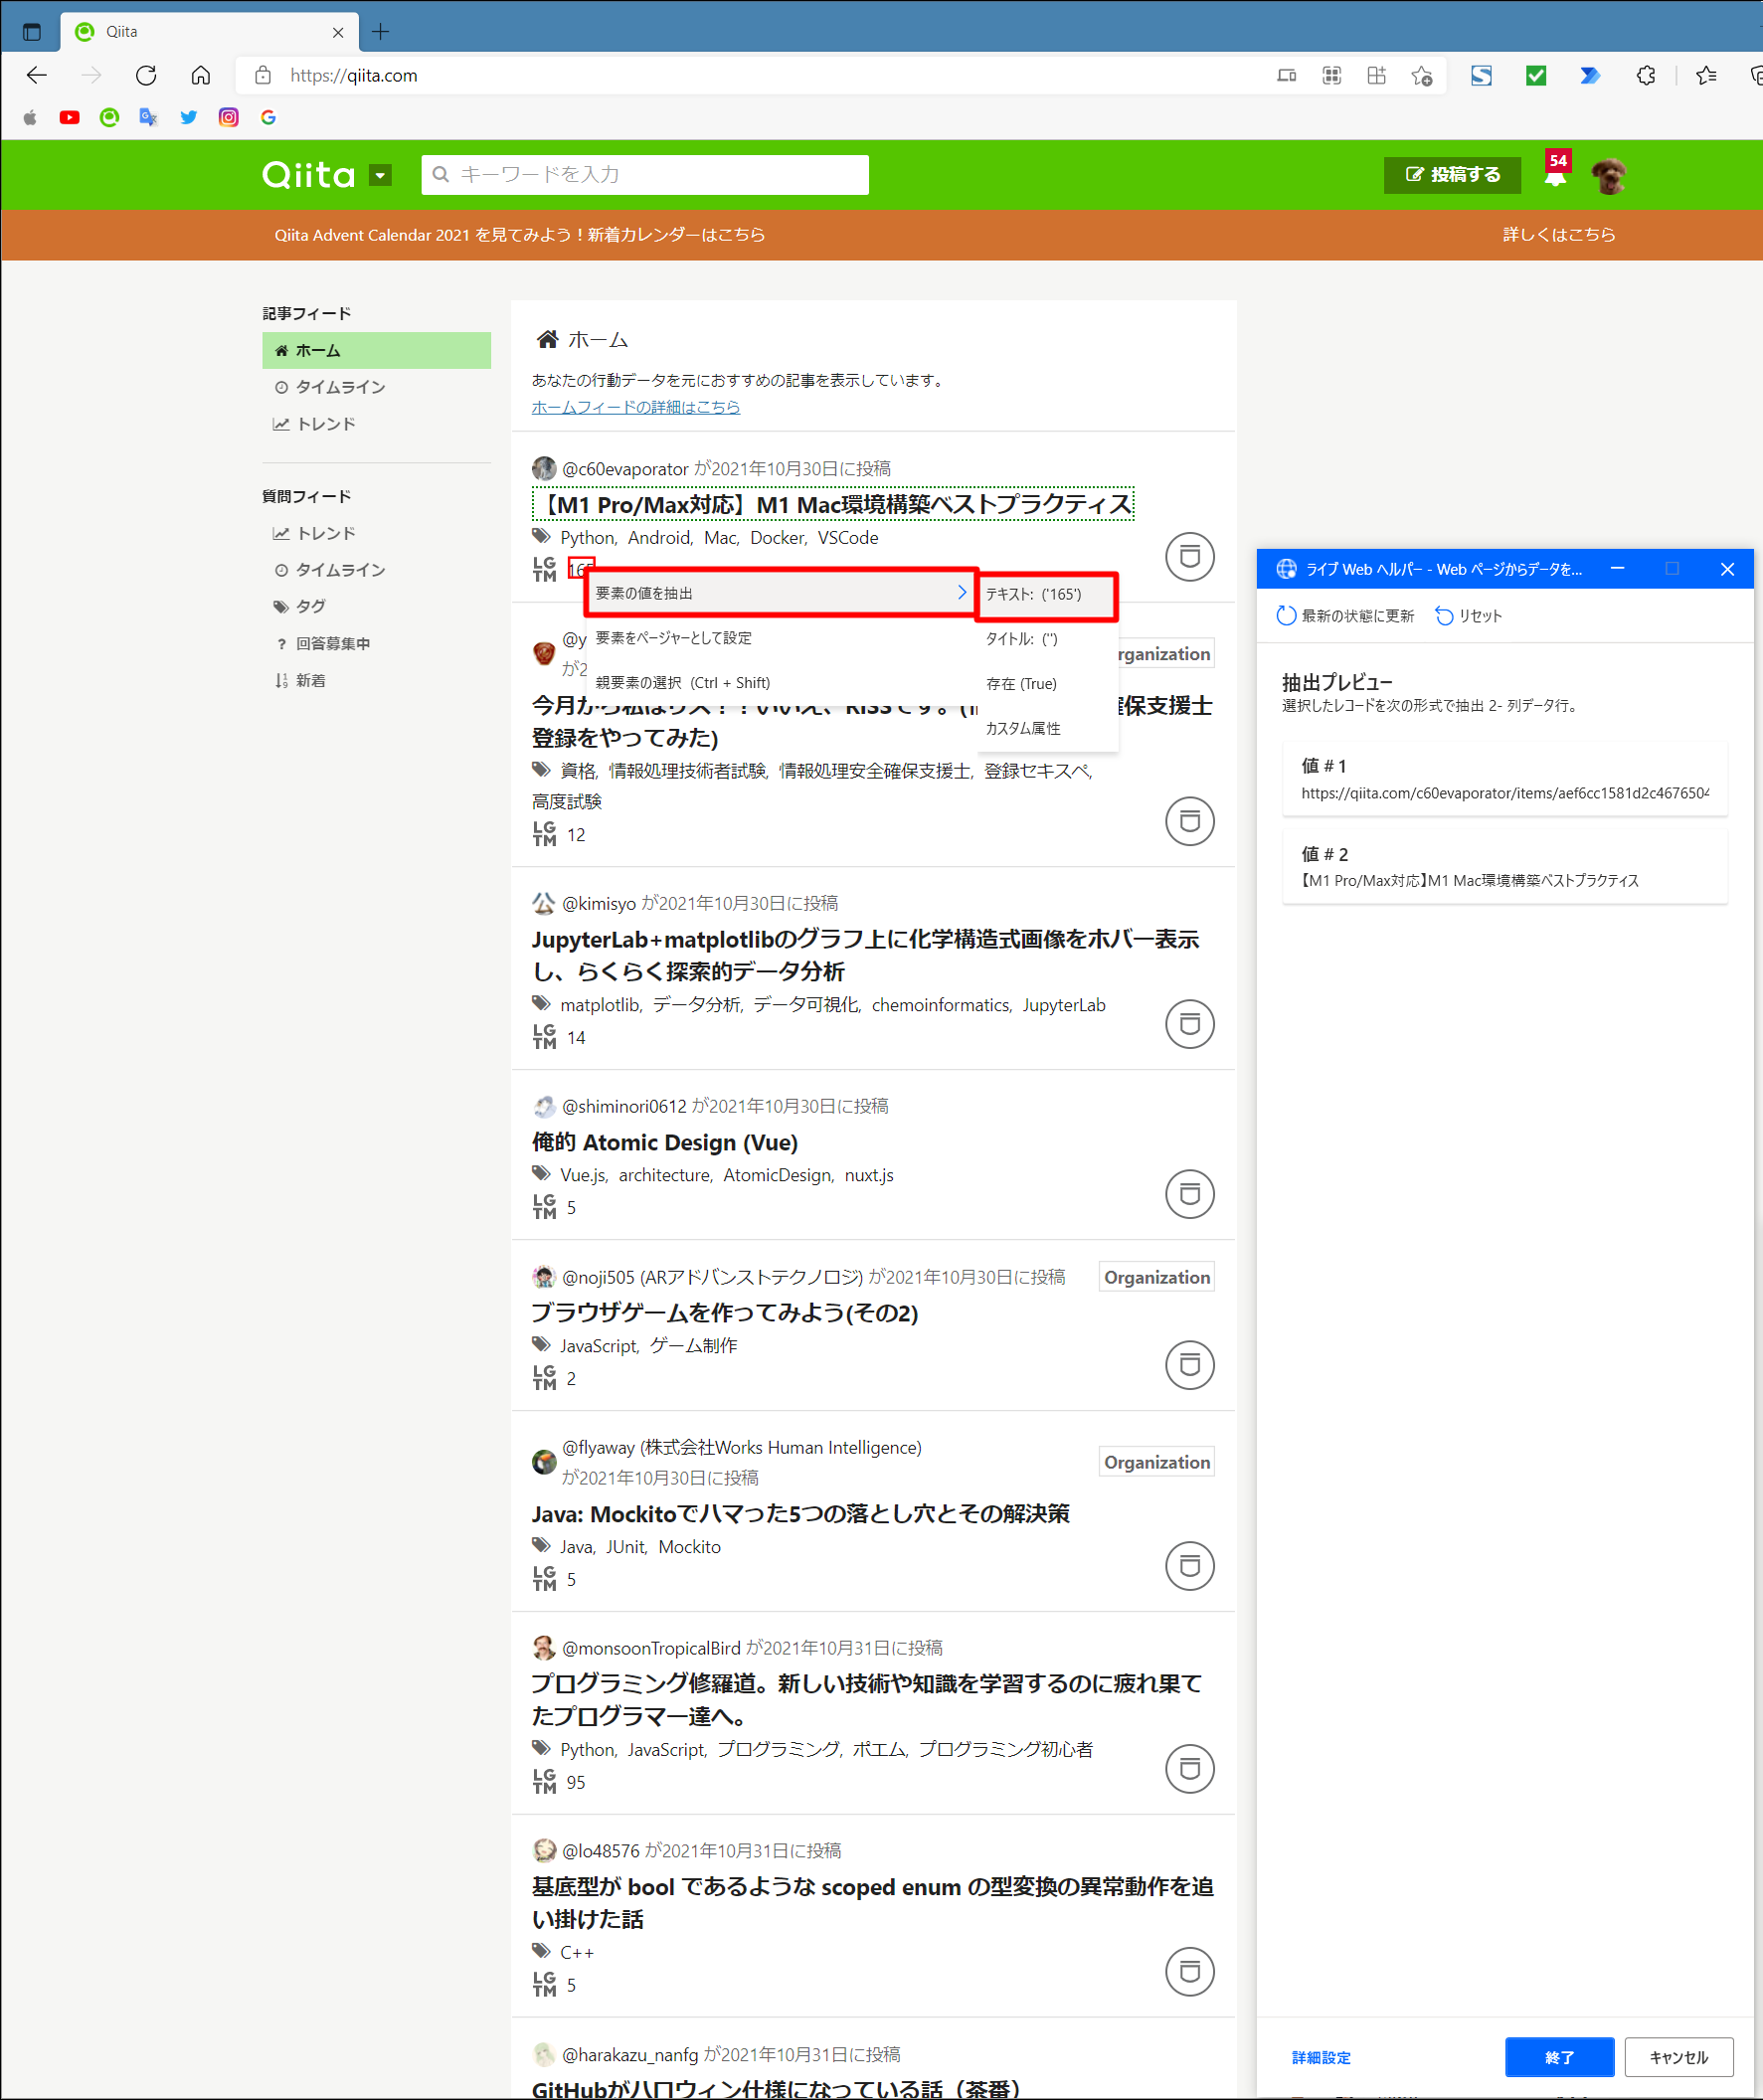Click the 投稿する button
This screenshot has height=2100, width=1763.
tap(1452, 174)
